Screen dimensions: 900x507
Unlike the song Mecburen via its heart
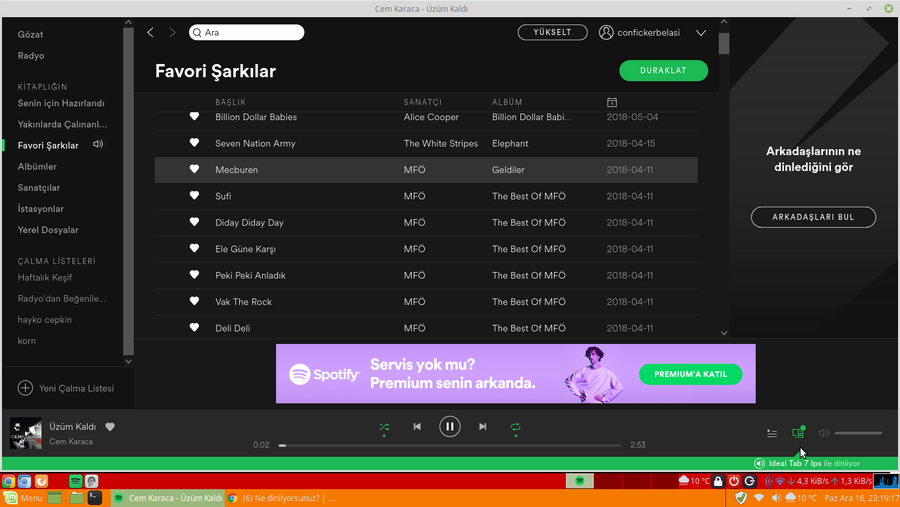point(195,170)
